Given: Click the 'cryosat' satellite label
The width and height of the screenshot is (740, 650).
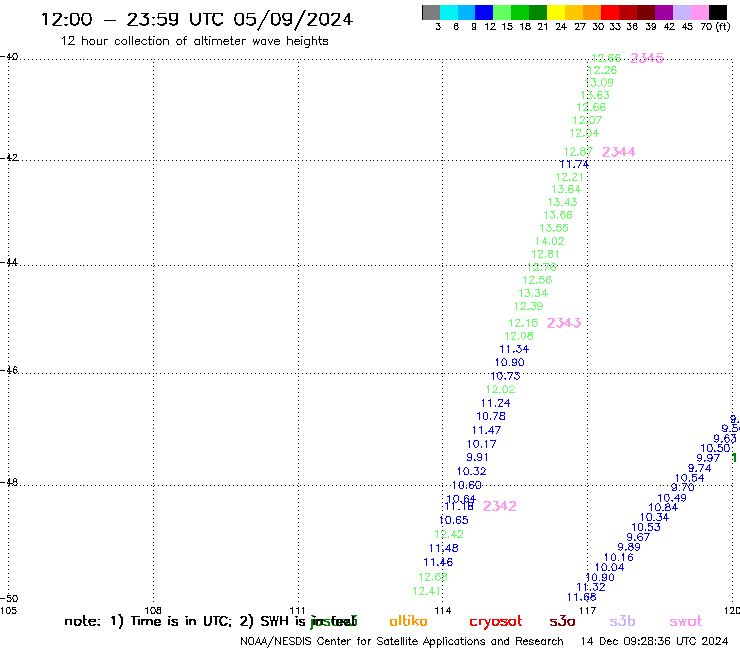Looking at the screenshot, I should tap(496, 622).
